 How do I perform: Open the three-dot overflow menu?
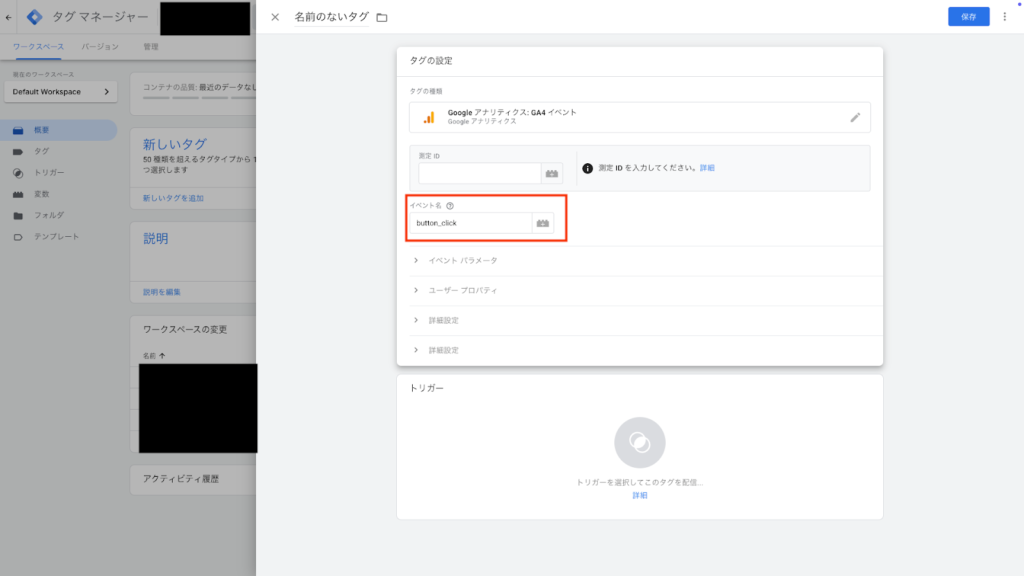click(x=1006, y=16)
